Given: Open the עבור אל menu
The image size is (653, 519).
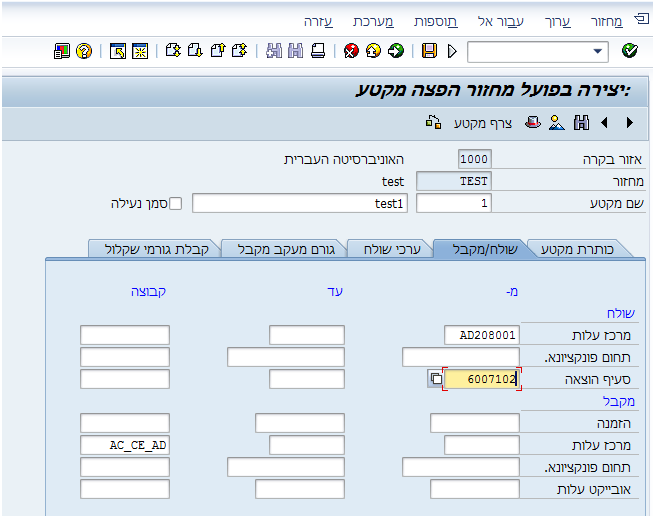Looking at the screenshot, I should 501,21.
